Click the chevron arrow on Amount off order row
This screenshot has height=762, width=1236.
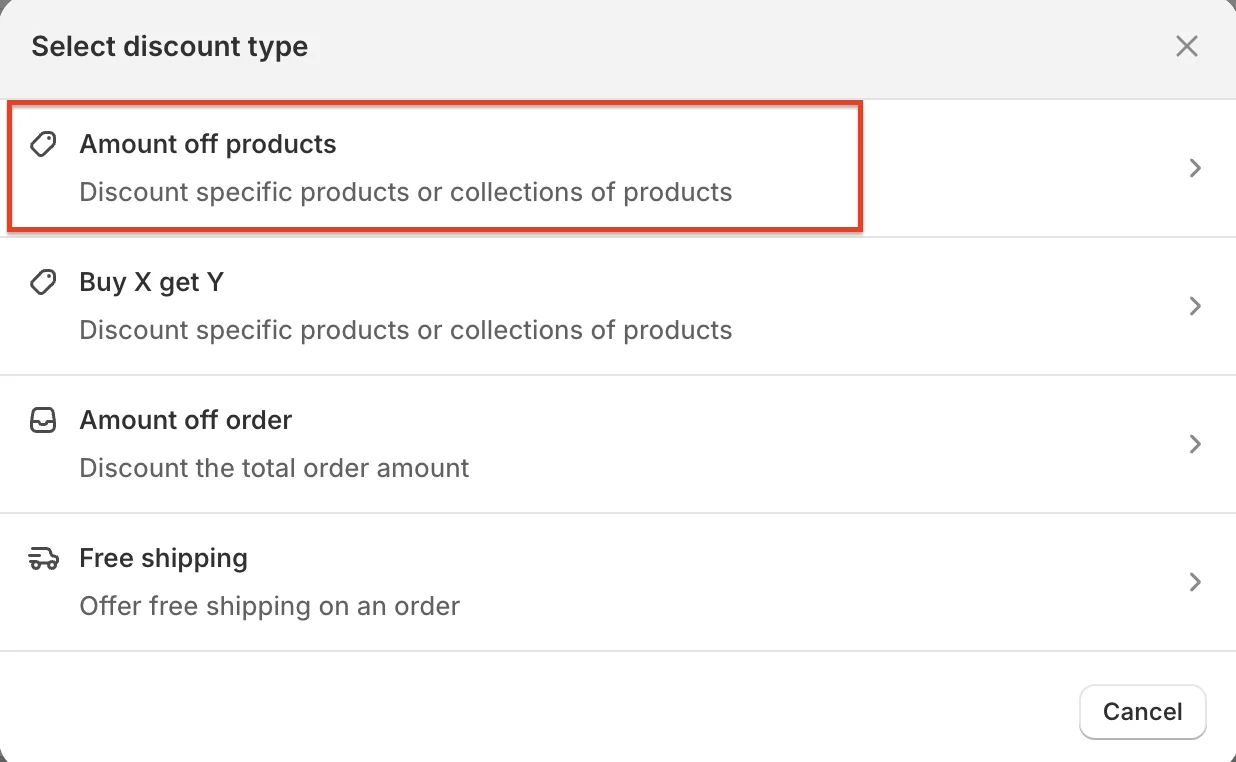pos(1194,444)
